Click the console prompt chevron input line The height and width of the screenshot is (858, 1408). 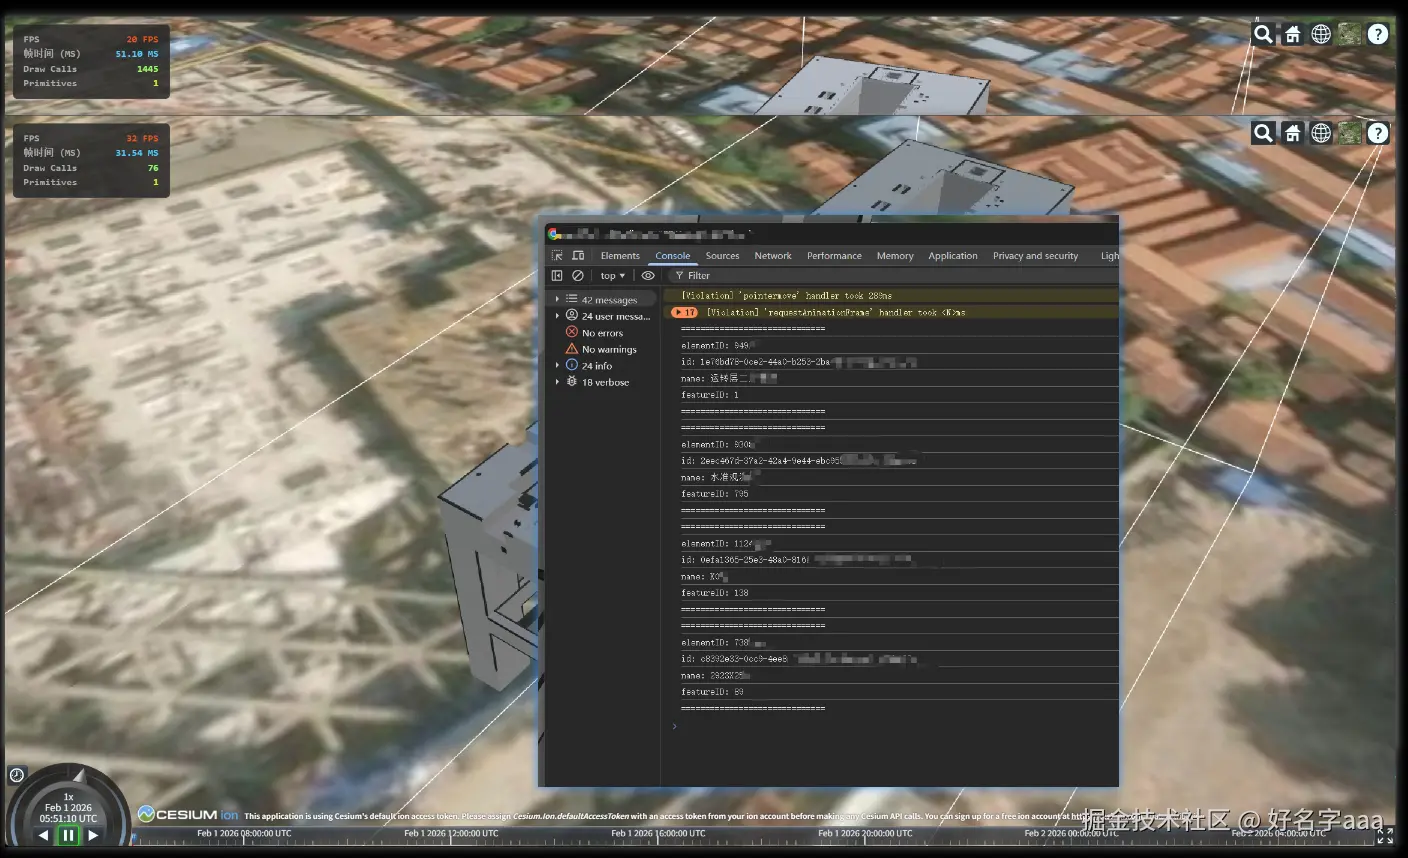890,726
